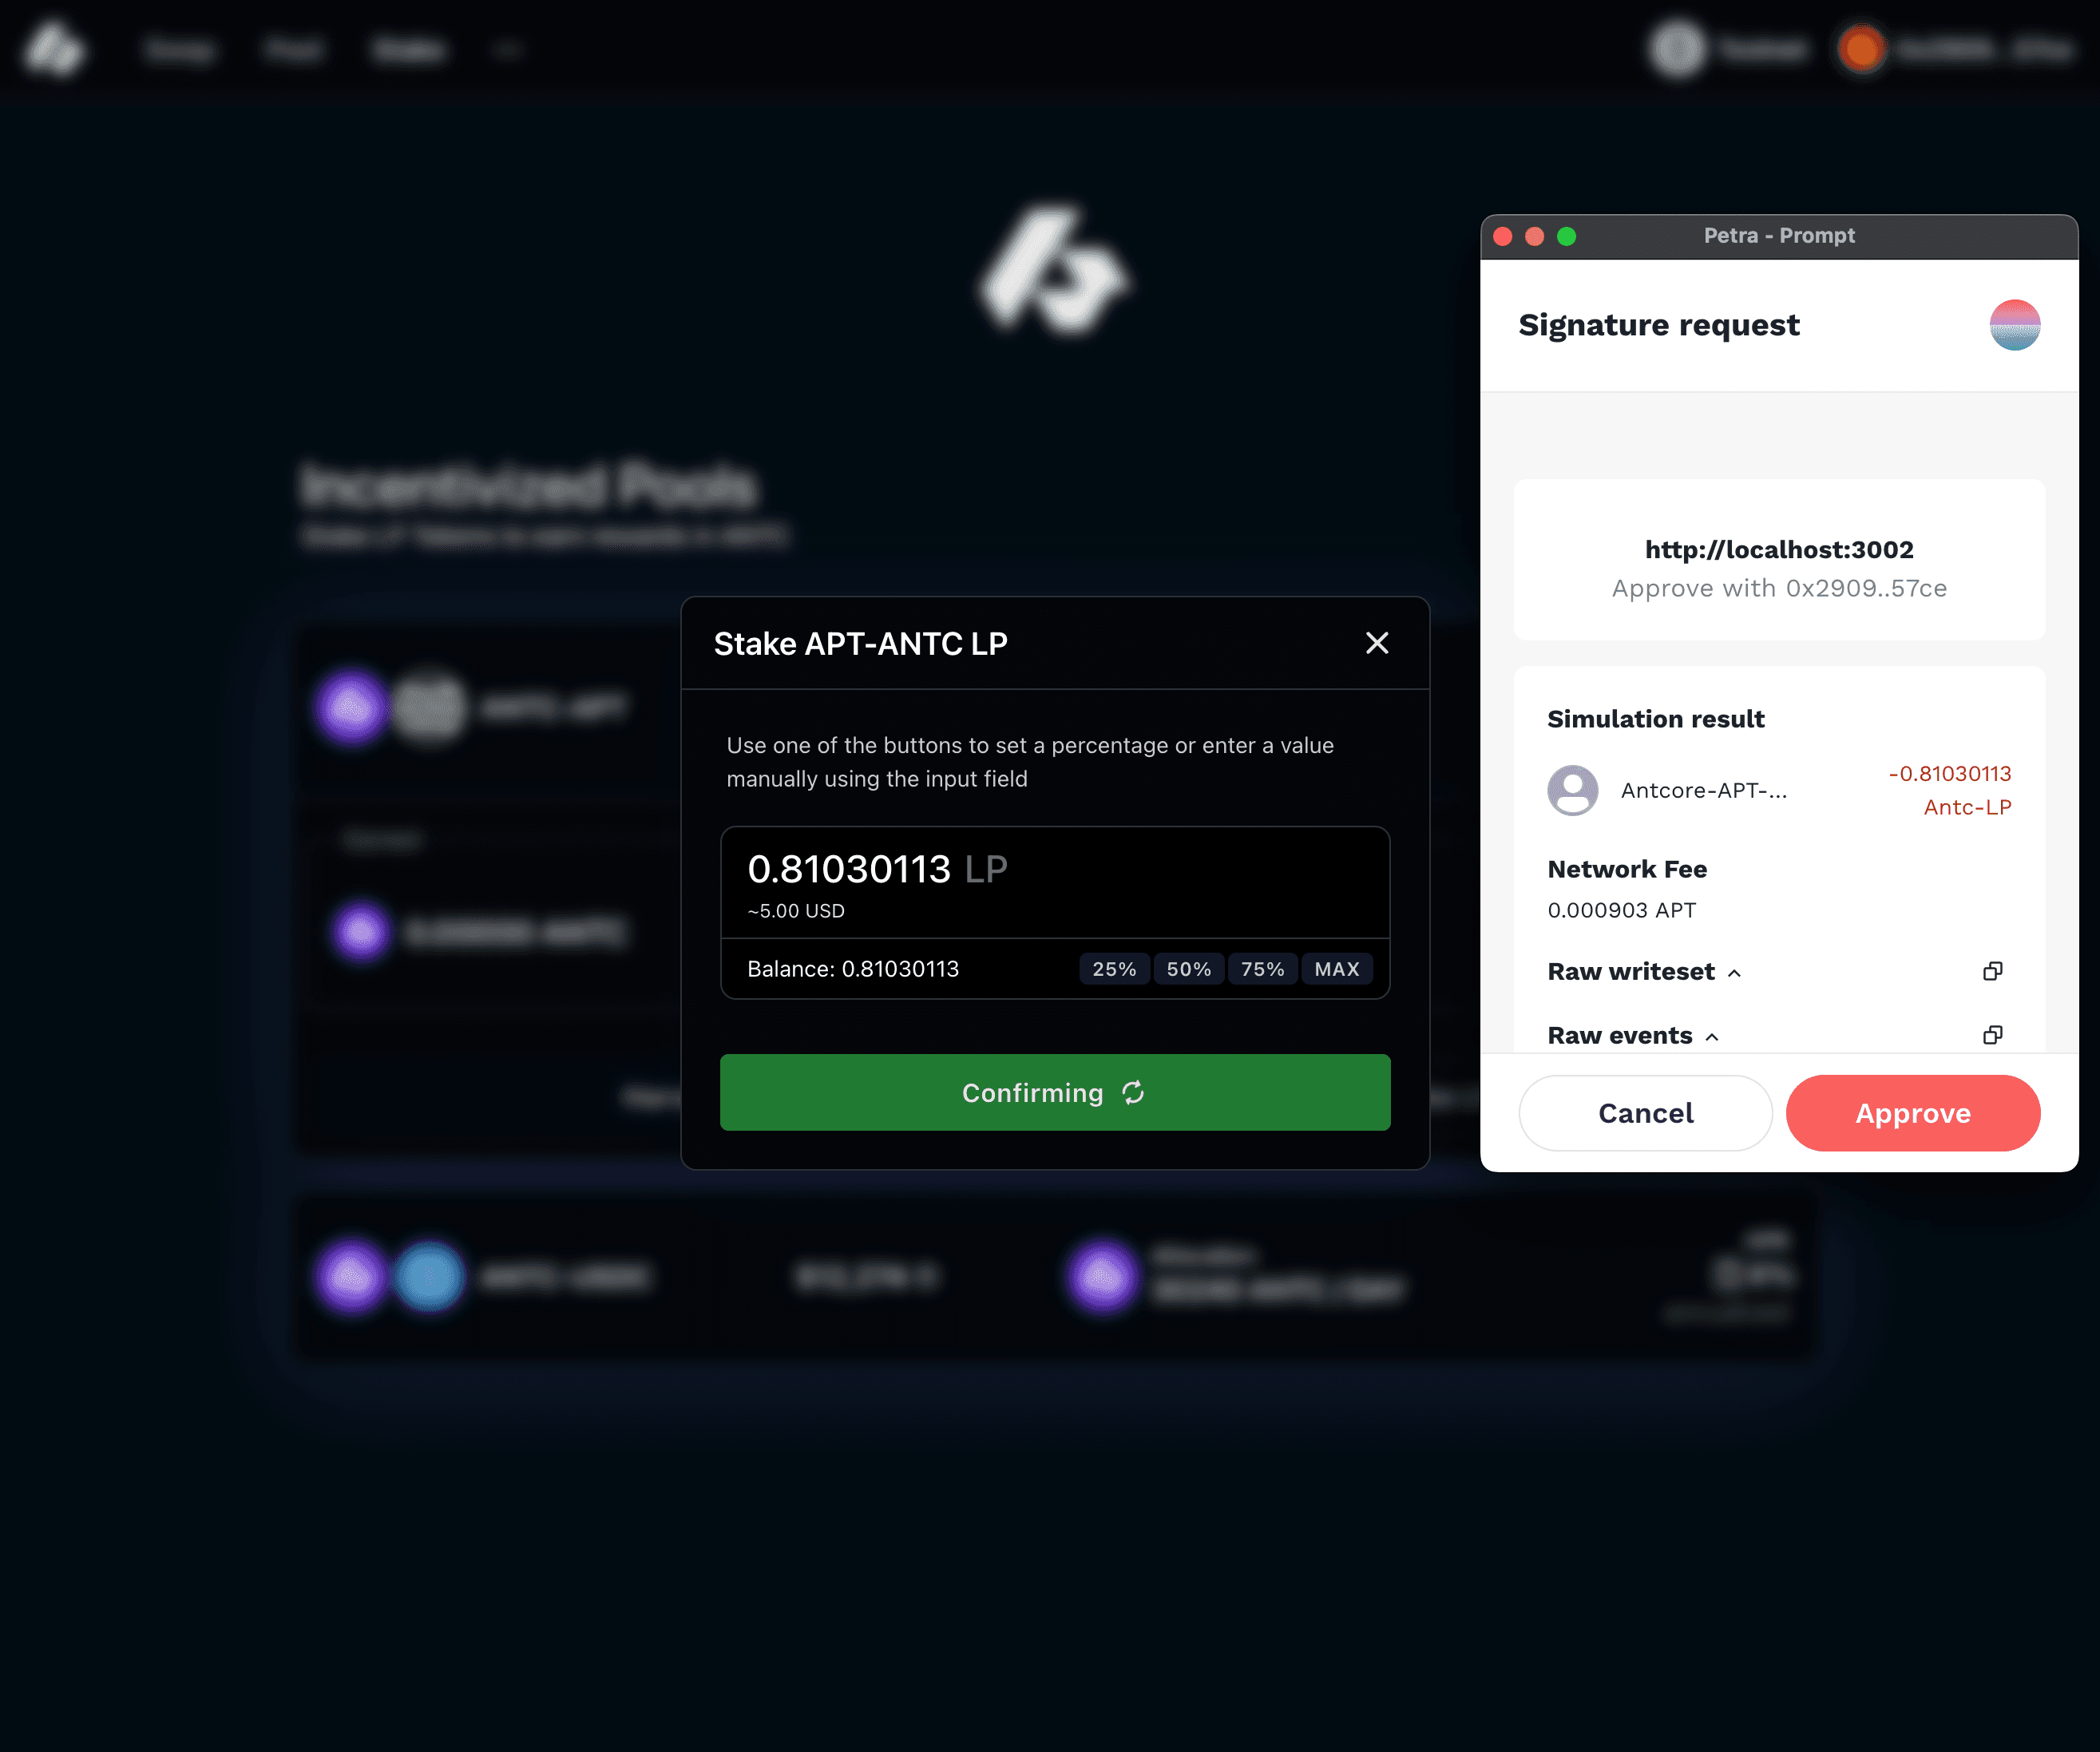The width and height of the screenshot is (2100, 1752).
Task: Open the Swap menu tab
Action: pos(178,49)
